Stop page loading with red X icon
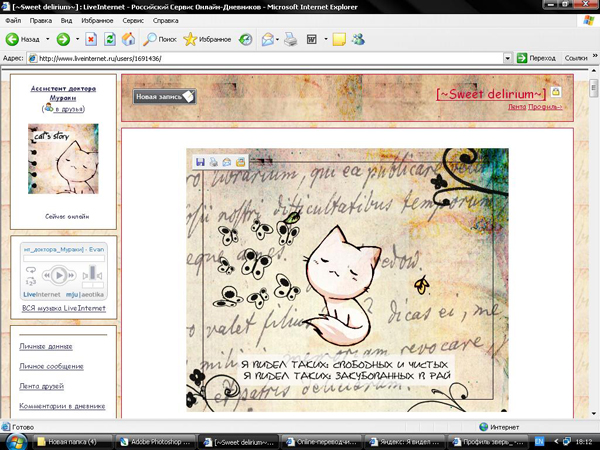Image resolution: width=600 pixels, height=450 pixels. pos(91,39)
